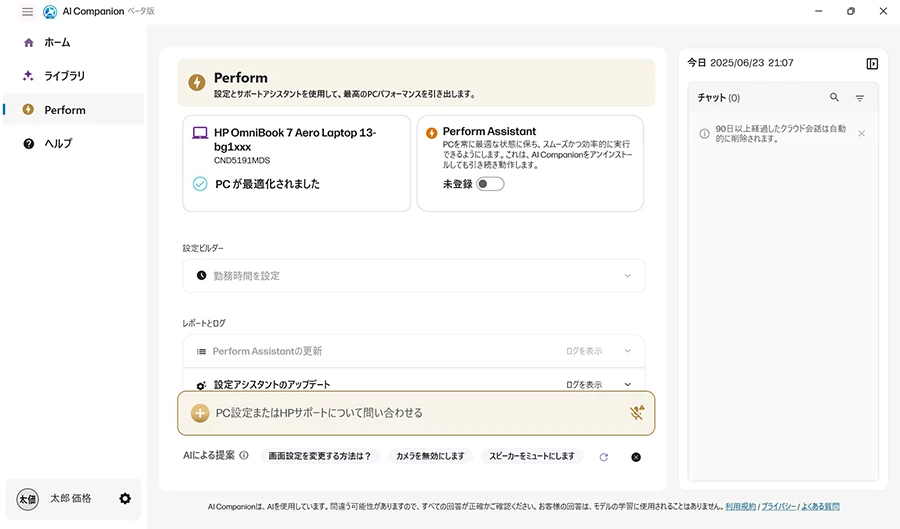The image size is (900, 529).
Task: Click the Perform Assistant lightning icon
Action: tap(432, 133)
